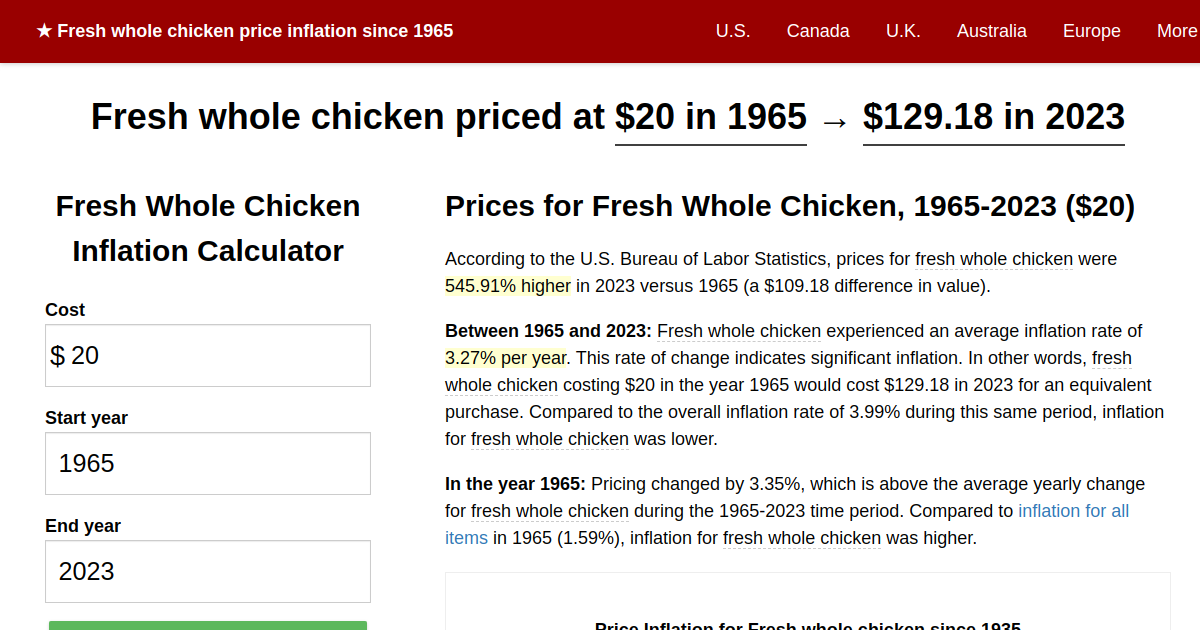This screenshot has height=630, width=1200.
Task: Click the highlighted "545.91% higher" text
Action: point(508,286)
